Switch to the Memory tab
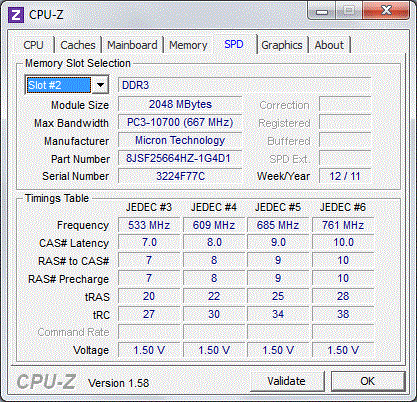Viewport: 418px width, 403px height. 188,45
